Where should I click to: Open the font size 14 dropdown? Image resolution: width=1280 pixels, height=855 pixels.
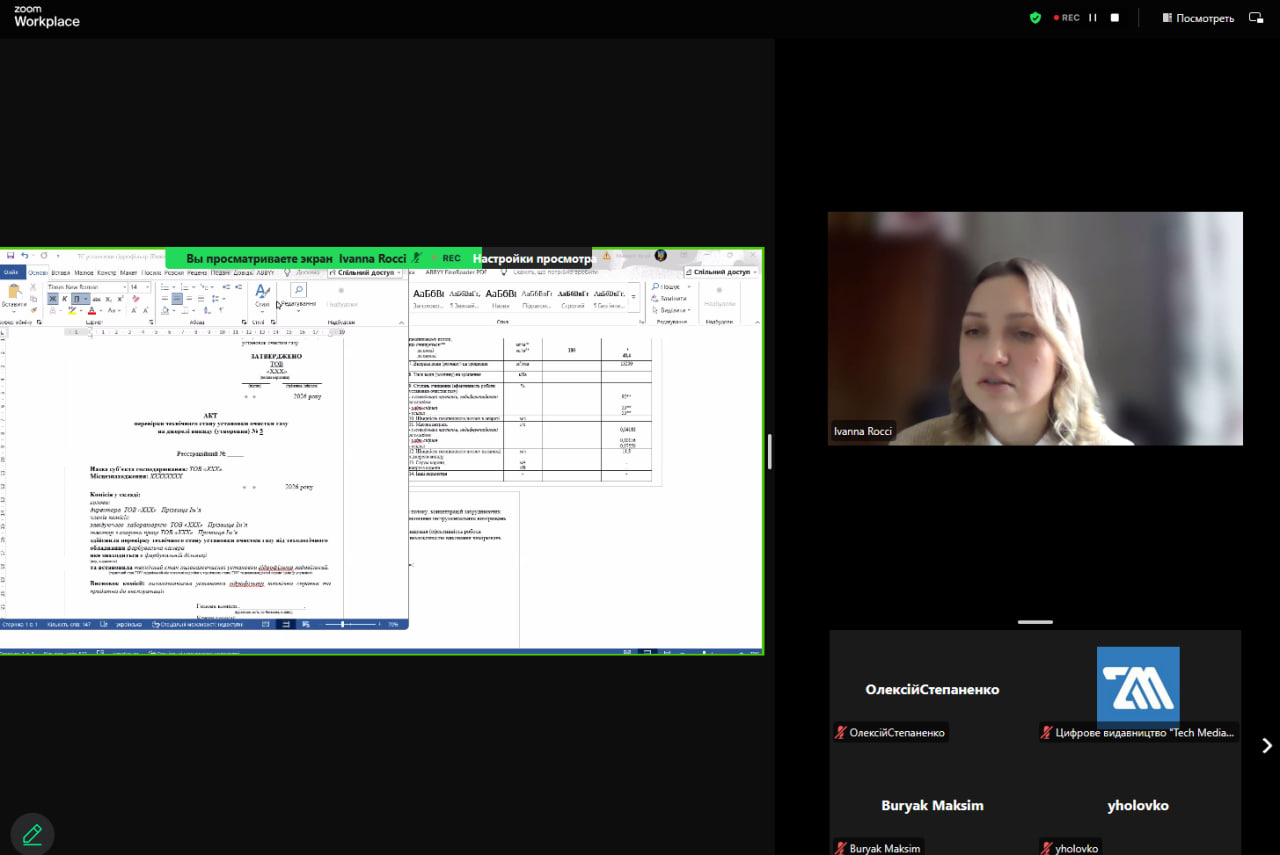[x=148, y=287]
